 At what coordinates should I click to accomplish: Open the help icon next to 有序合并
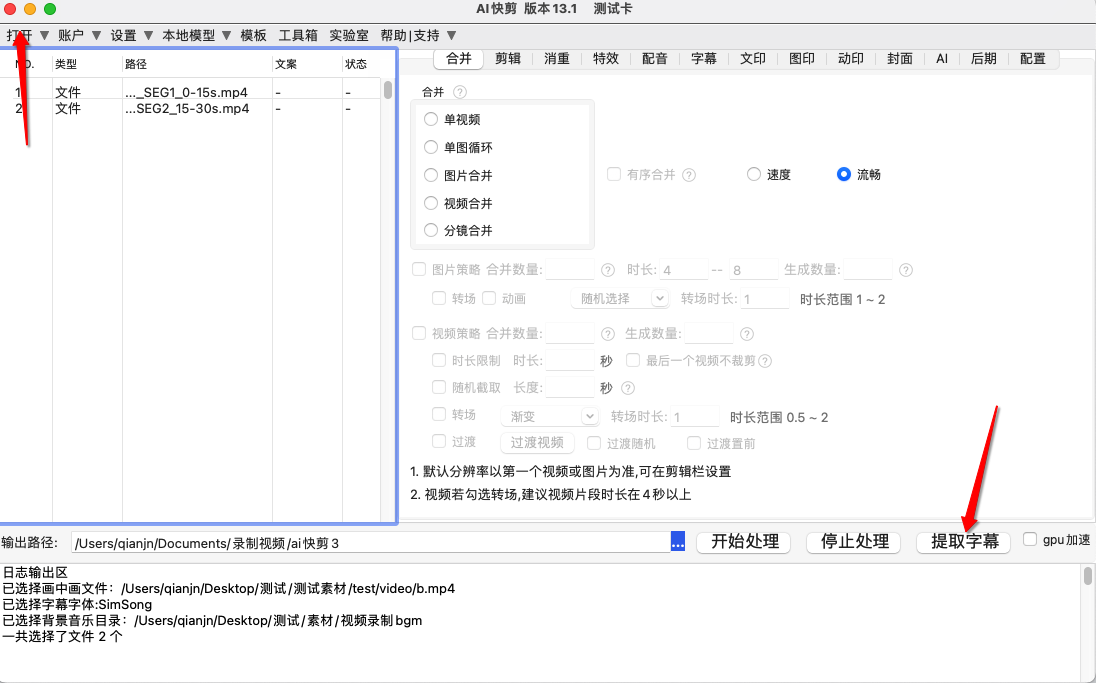point(689,175)
